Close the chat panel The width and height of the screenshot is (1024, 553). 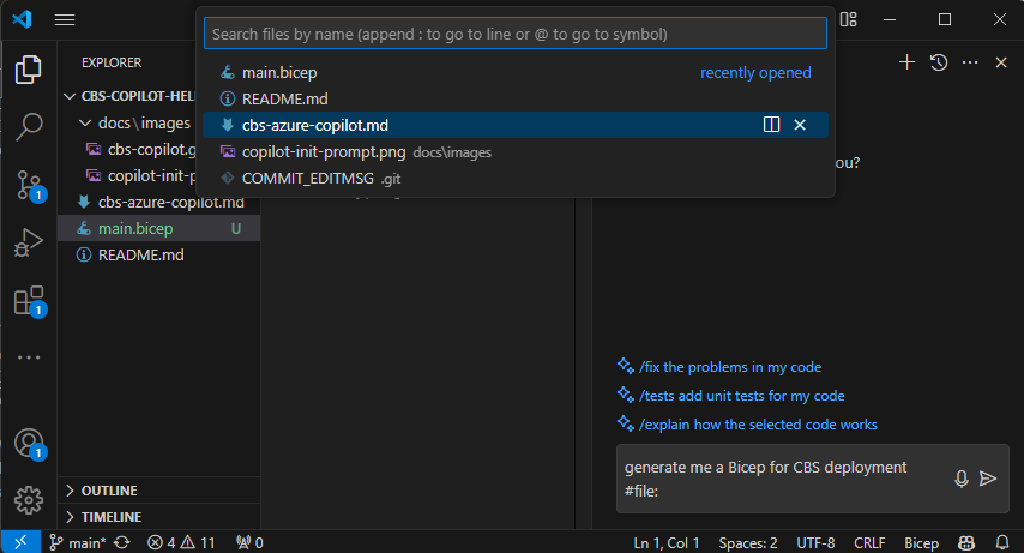pyautogui.click(x=1000, y=63)
